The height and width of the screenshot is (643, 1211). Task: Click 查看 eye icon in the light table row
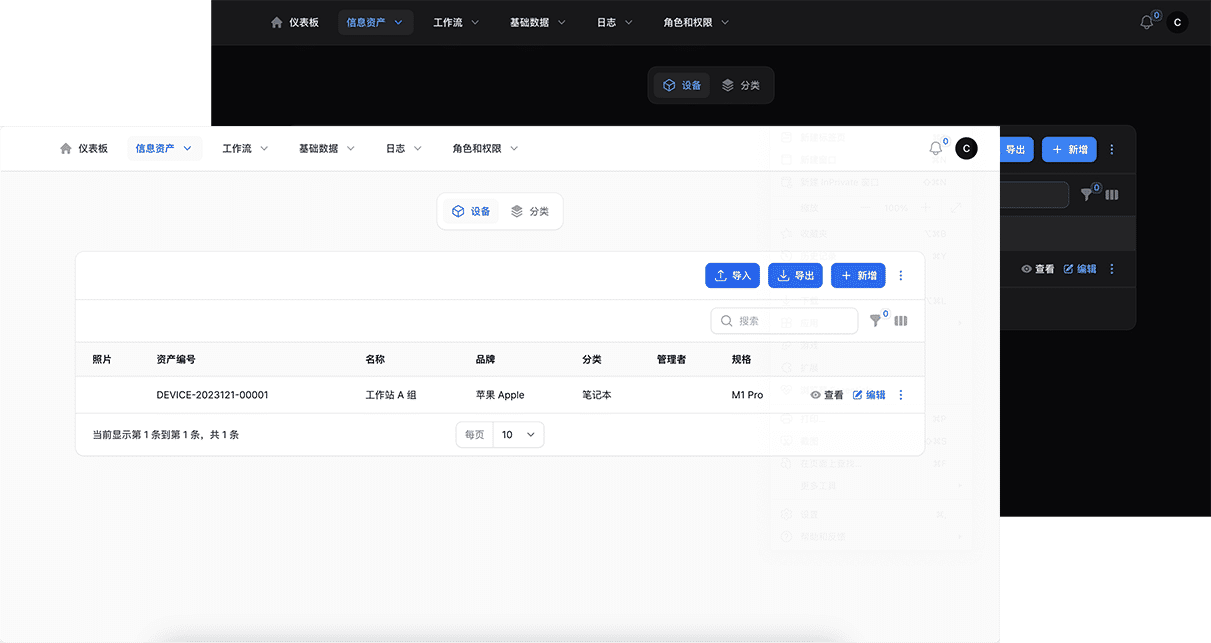[816, 395]
